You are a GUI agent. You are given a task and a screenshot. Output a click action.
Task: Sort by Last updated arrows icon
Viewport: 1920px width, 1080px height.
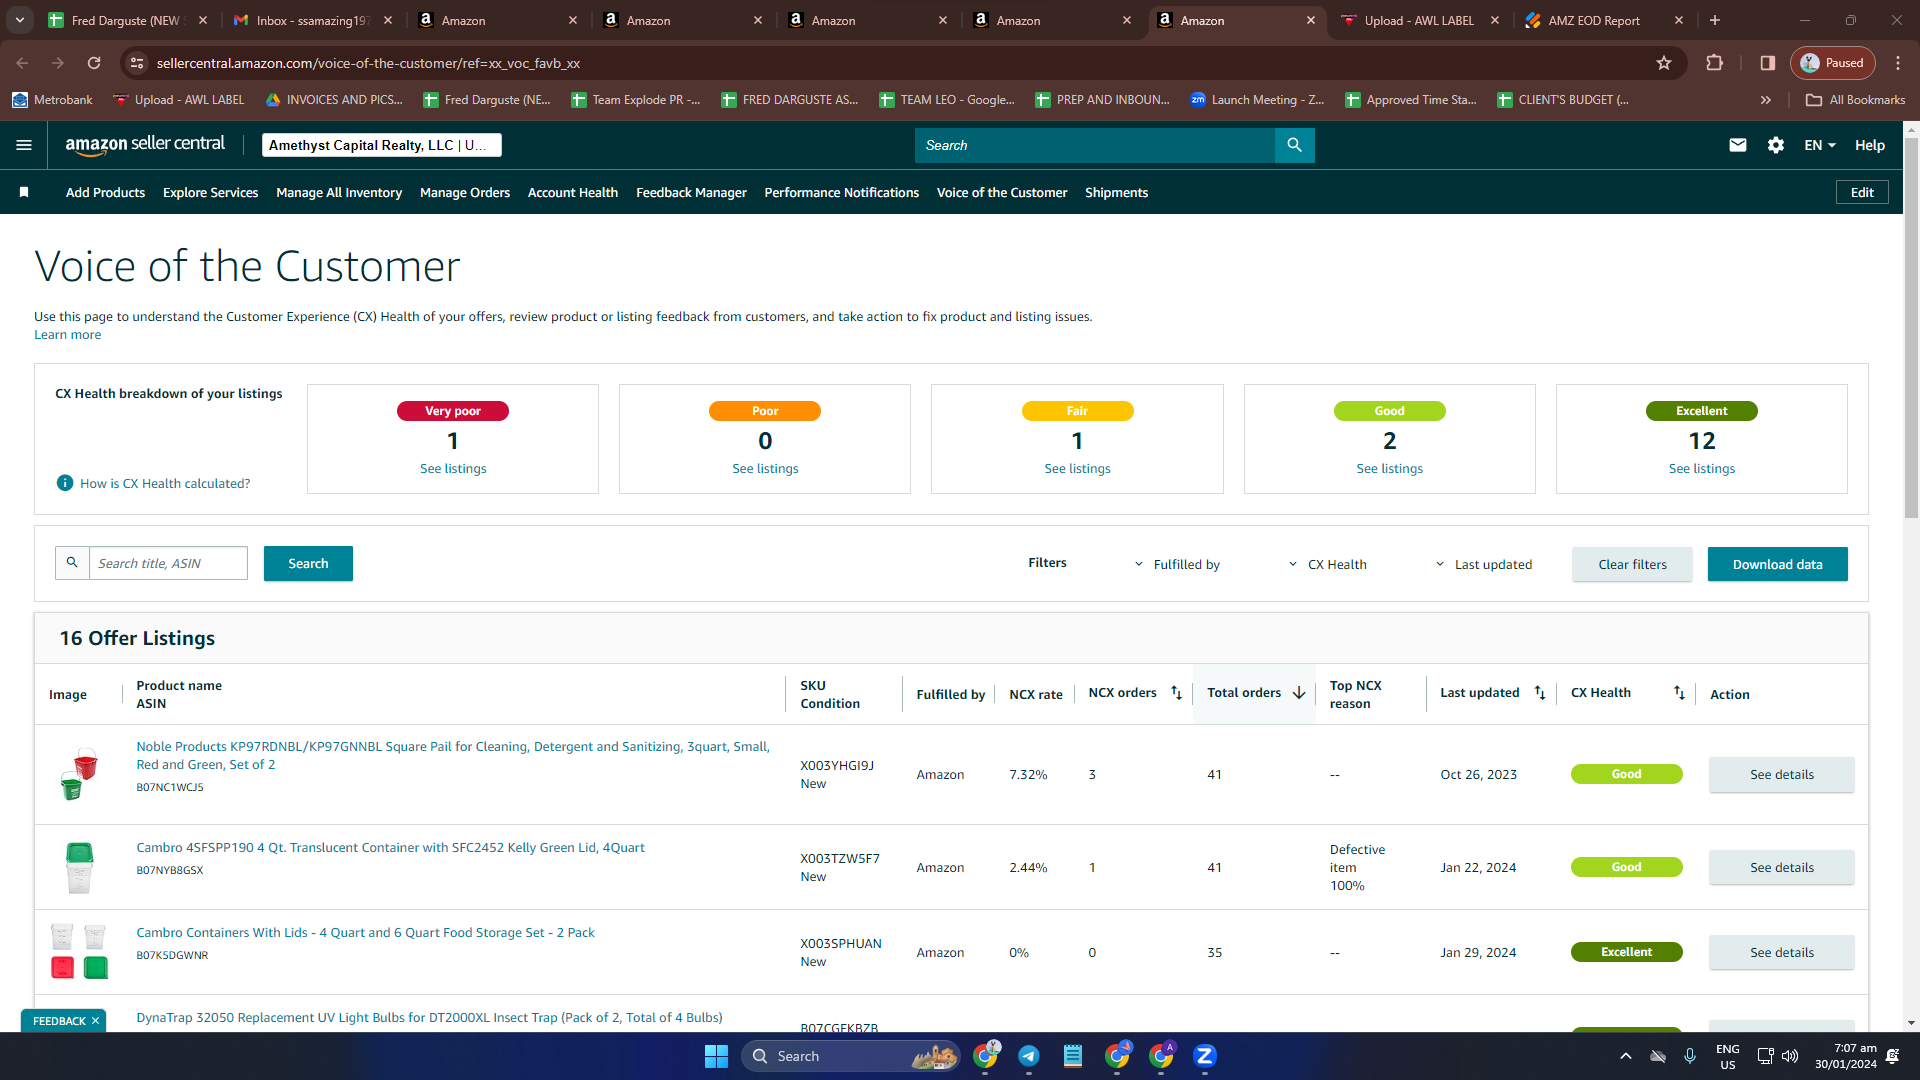click(x=1540, y=692)
